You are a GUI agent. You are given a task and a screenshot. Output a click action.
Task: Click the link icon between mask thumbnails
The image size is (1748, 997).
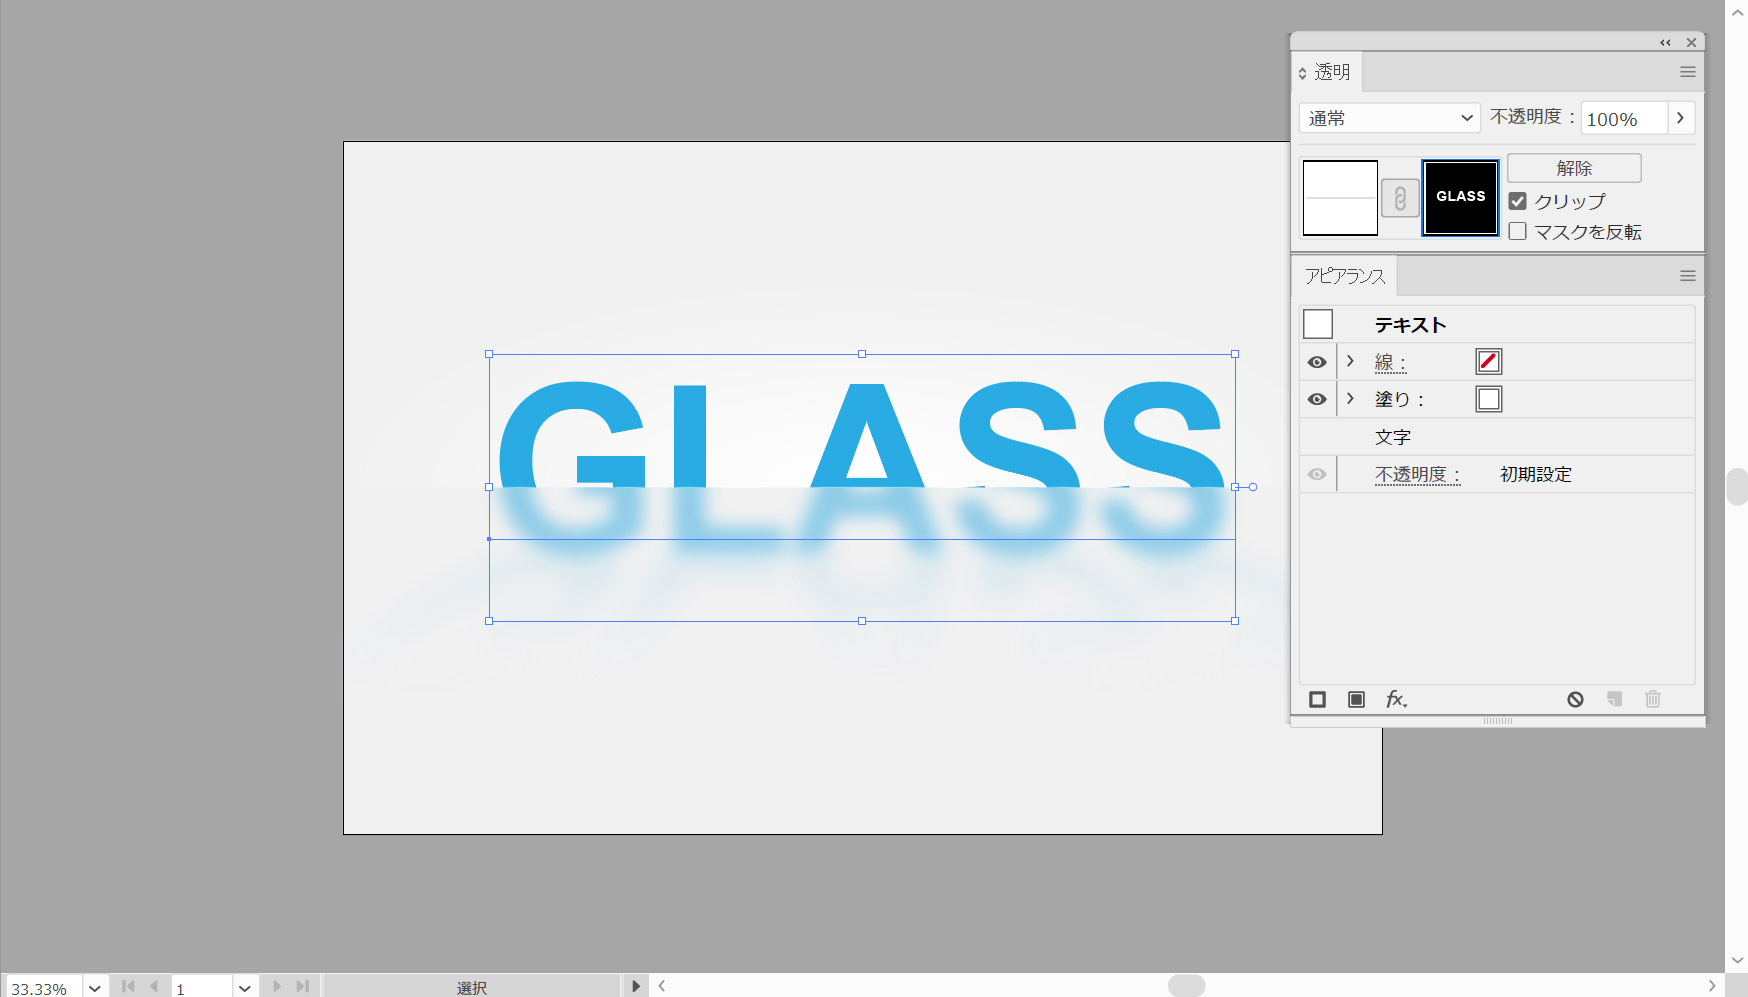click(x=1400, y=198)
